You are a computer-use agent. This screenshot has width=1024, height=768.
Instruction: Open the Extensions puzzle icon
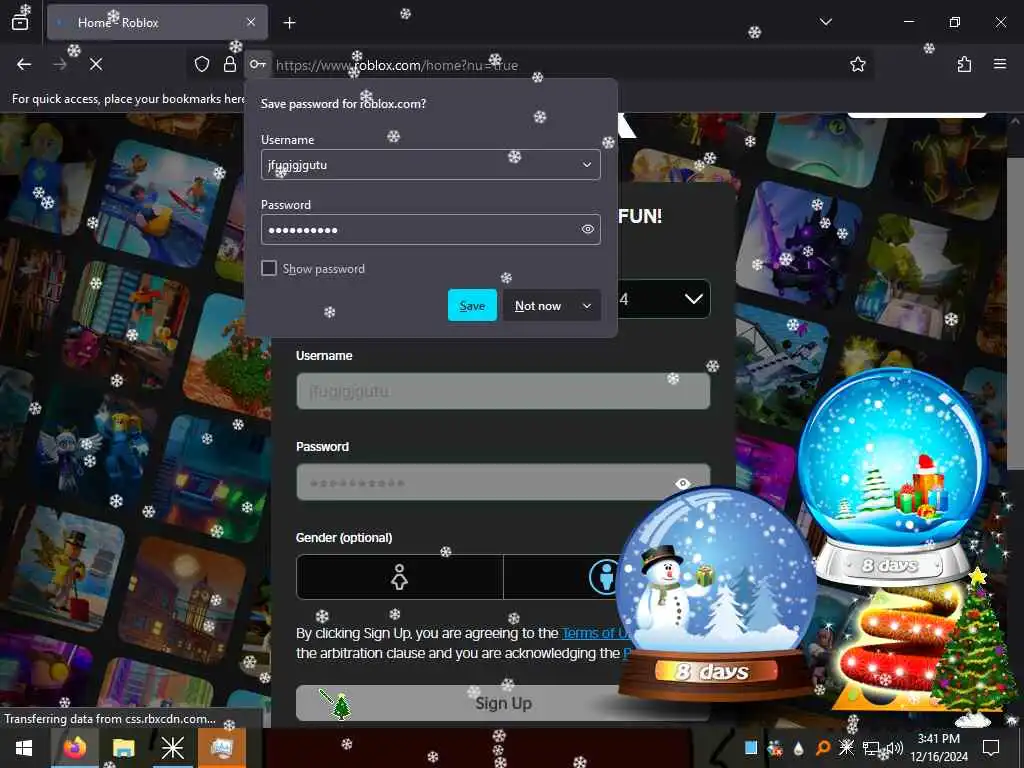point(964,64)
